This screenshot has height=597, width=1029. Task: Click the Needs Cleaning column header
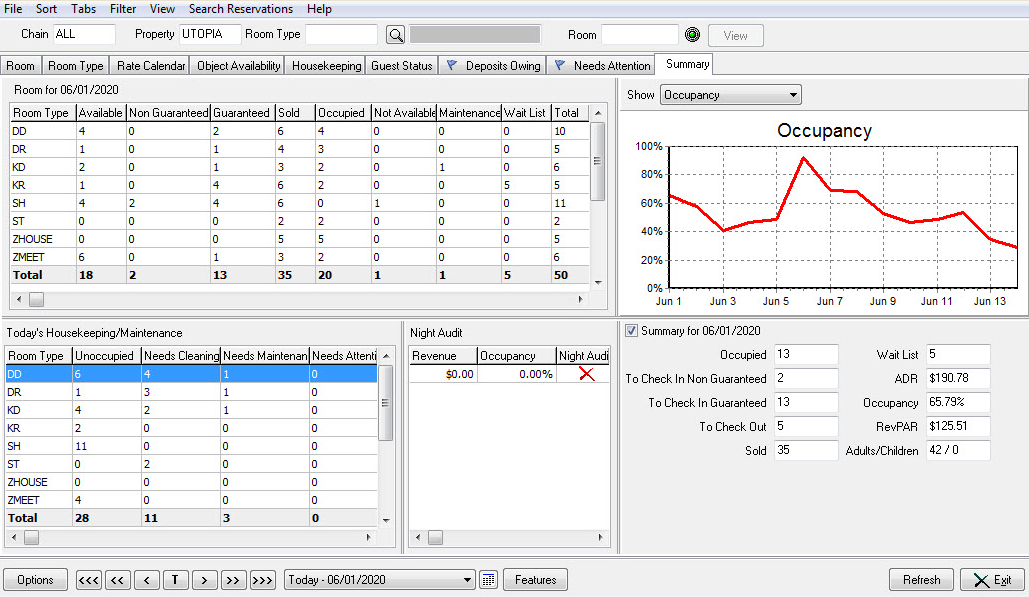click(x=181, y=356)
